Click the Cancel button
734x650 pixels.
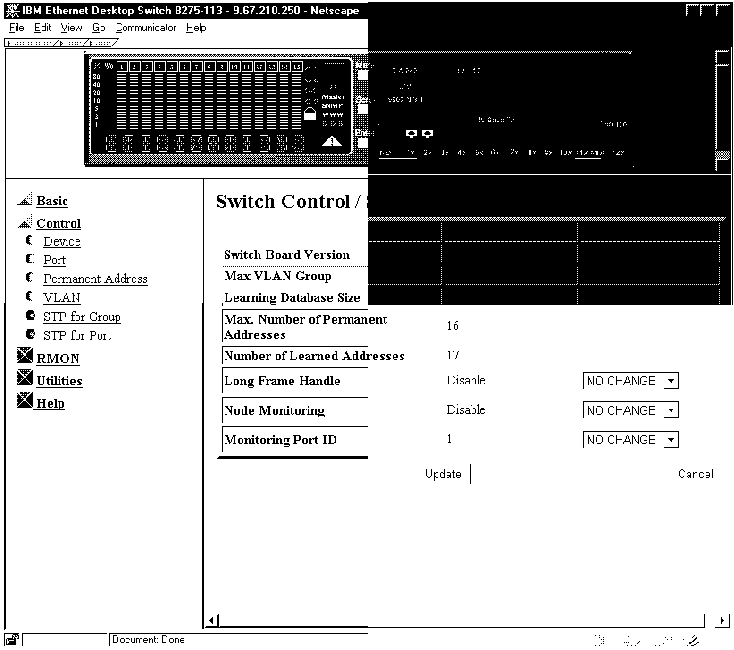(695, 474)
